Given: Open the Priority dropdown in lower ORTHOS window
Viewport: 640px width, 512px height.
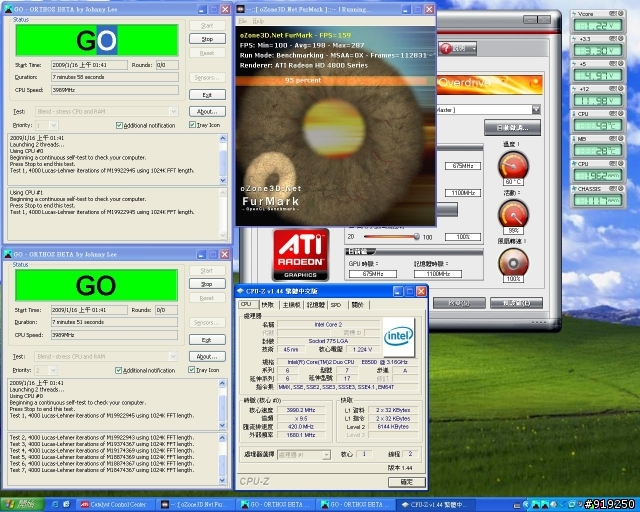Looking at the screenshot, I should click(x=53, y=370).
